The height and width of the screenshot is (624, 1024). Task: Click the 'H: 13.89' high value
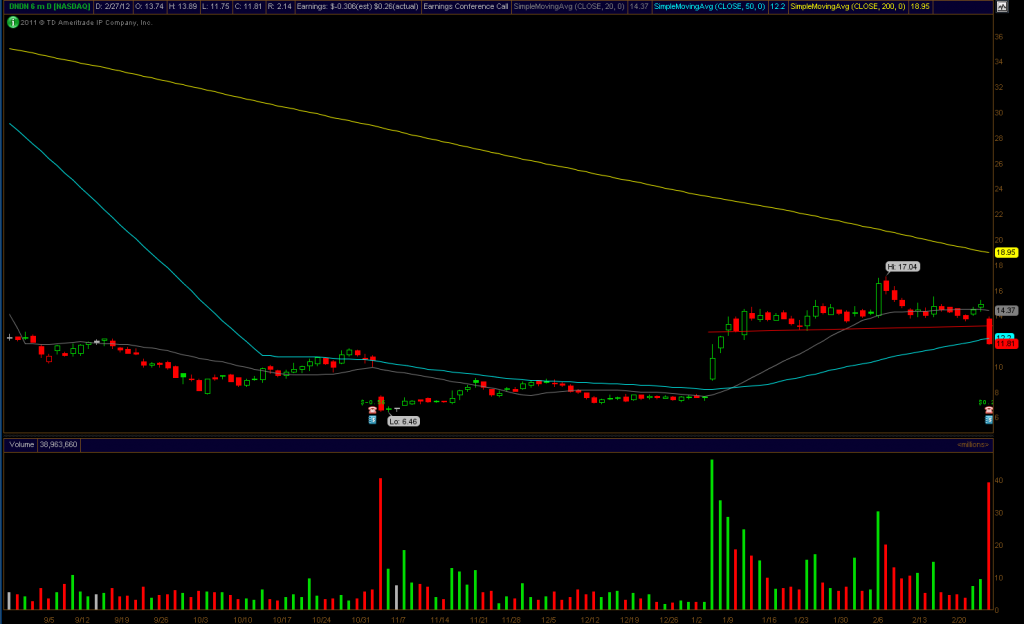pos(183,7)
